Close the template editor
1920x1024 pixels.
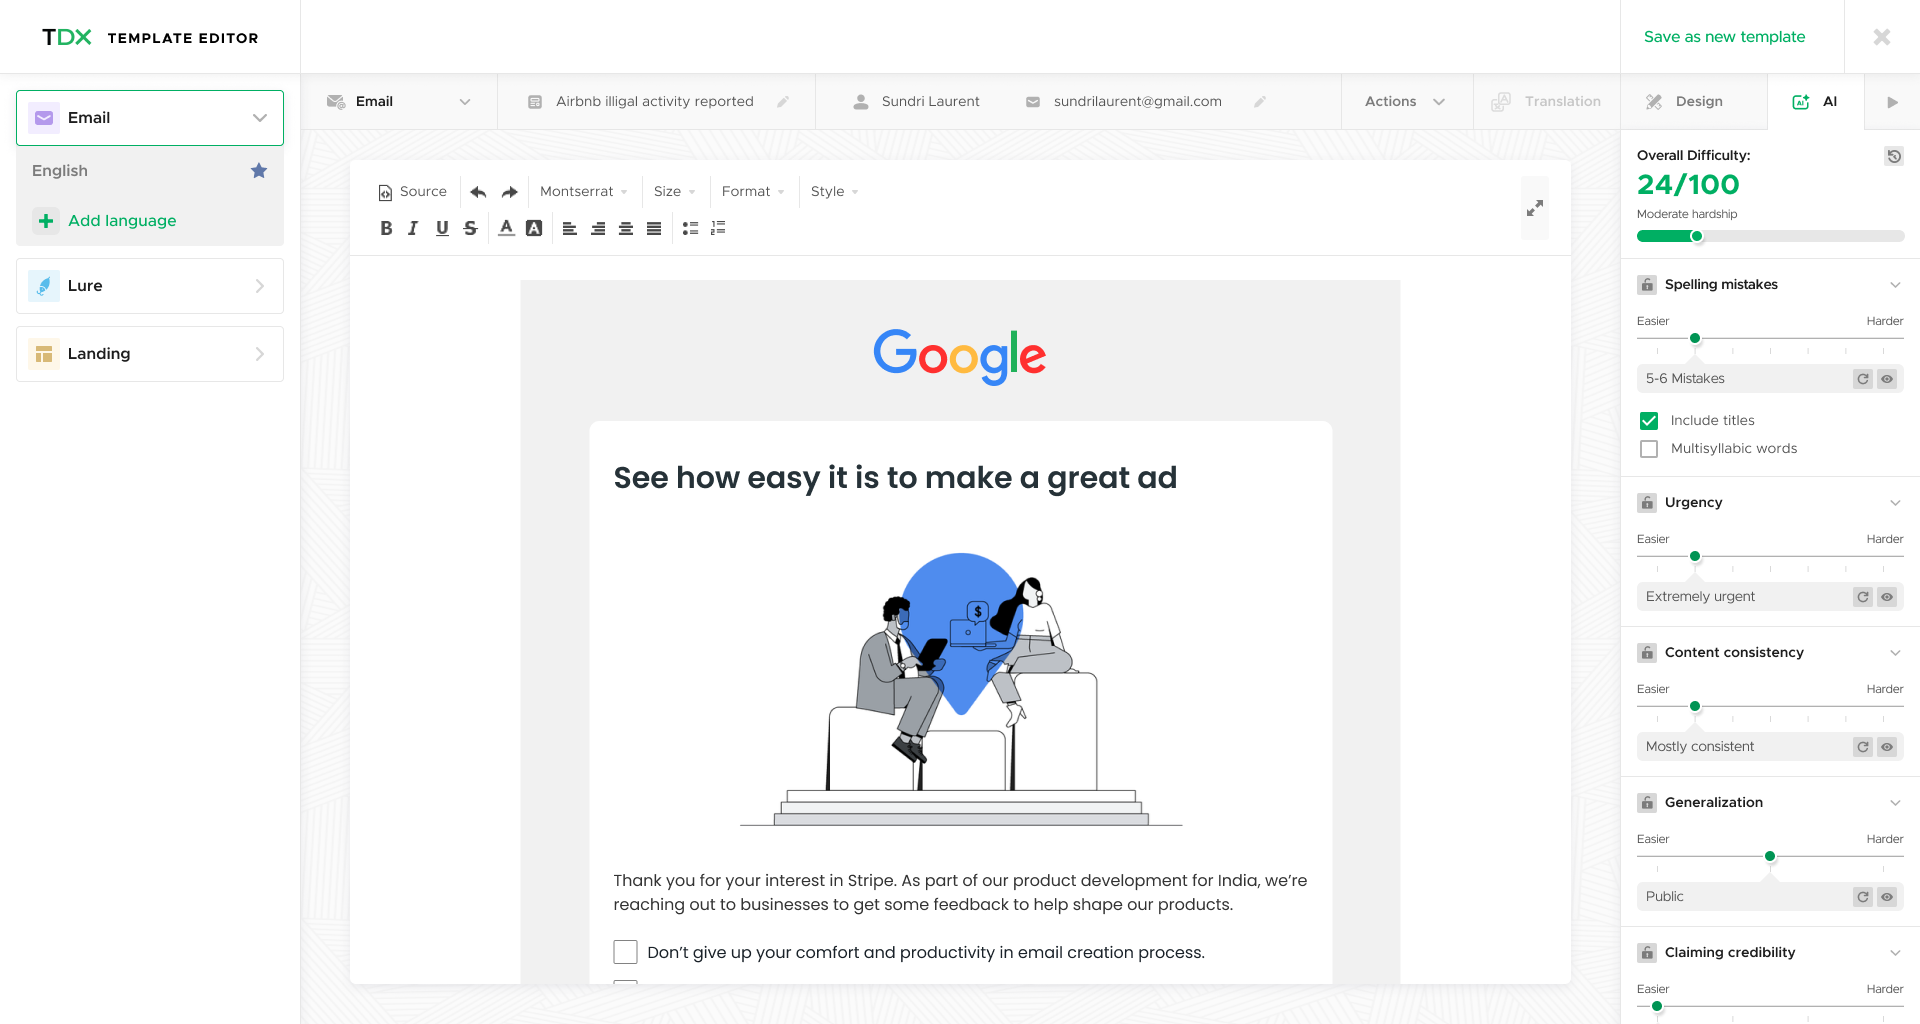click(1881, 37)
